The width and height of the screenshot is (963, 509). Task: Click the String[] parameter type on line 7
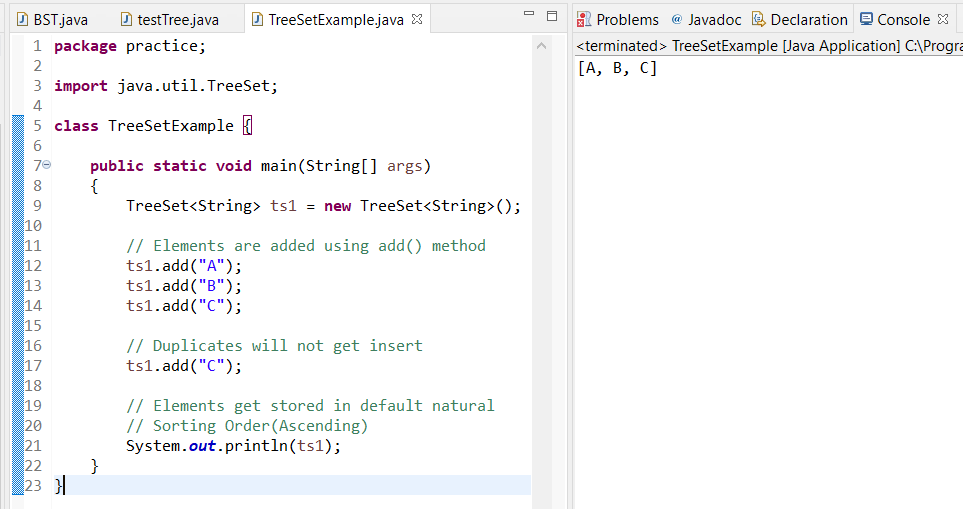click(x=341, y=166)
